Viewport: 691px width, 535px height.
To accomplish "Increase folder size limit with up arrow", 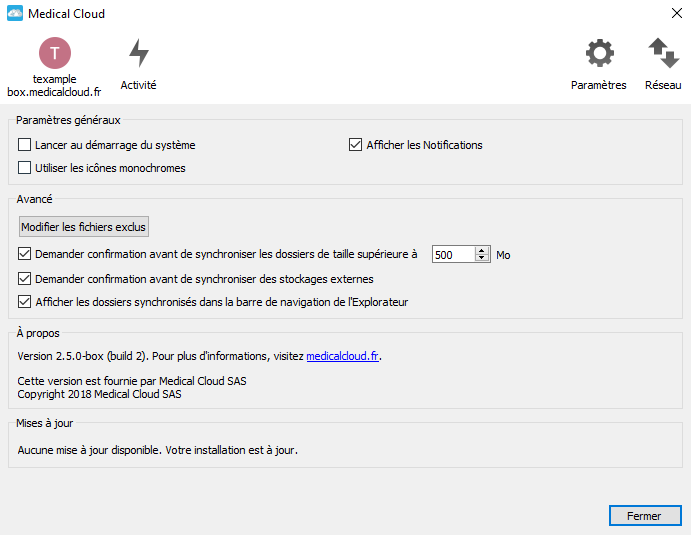I will [x=482, y=251].
